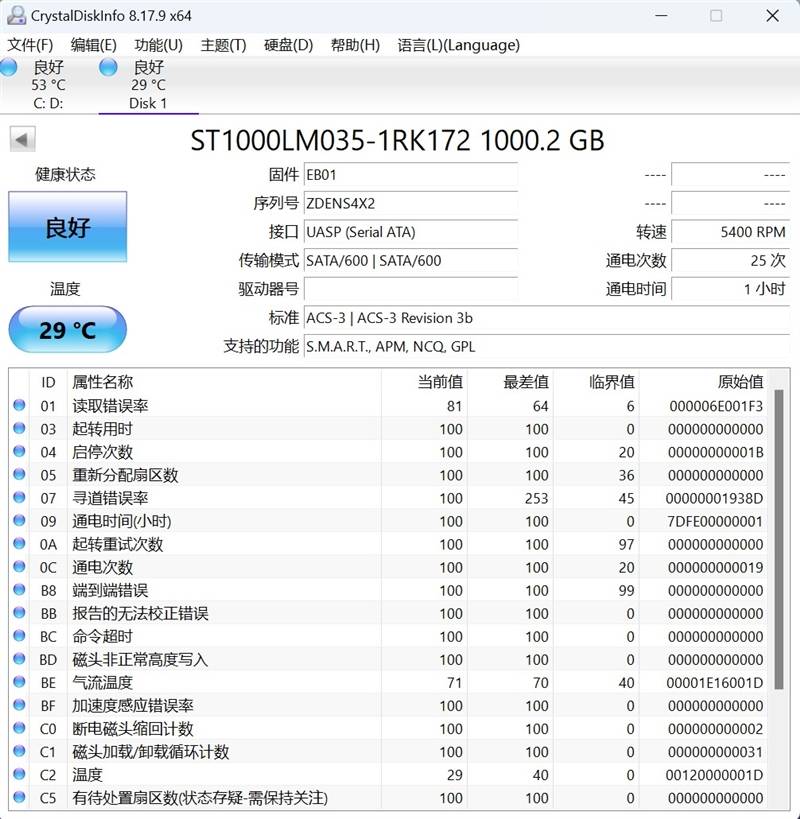
Task: Click status icon for C1 磁头加载/卸载循环计数
Action: [19, 751]
